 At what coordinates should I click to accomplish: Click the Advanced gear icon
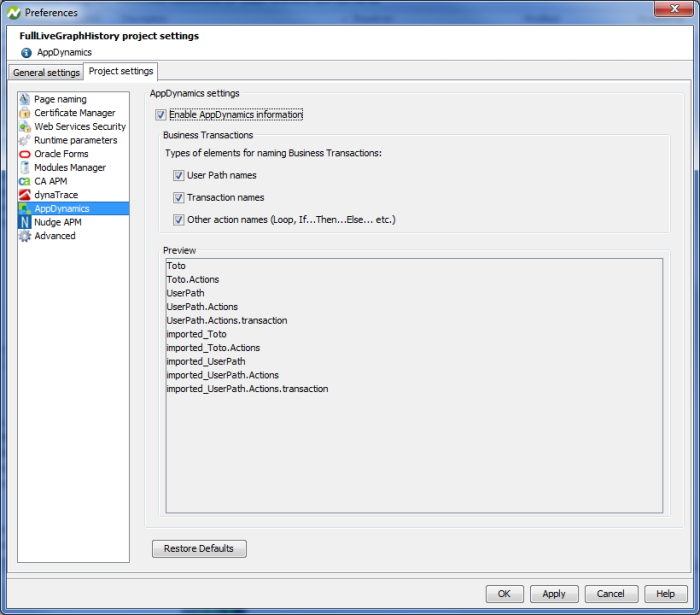tap(25, 236)
